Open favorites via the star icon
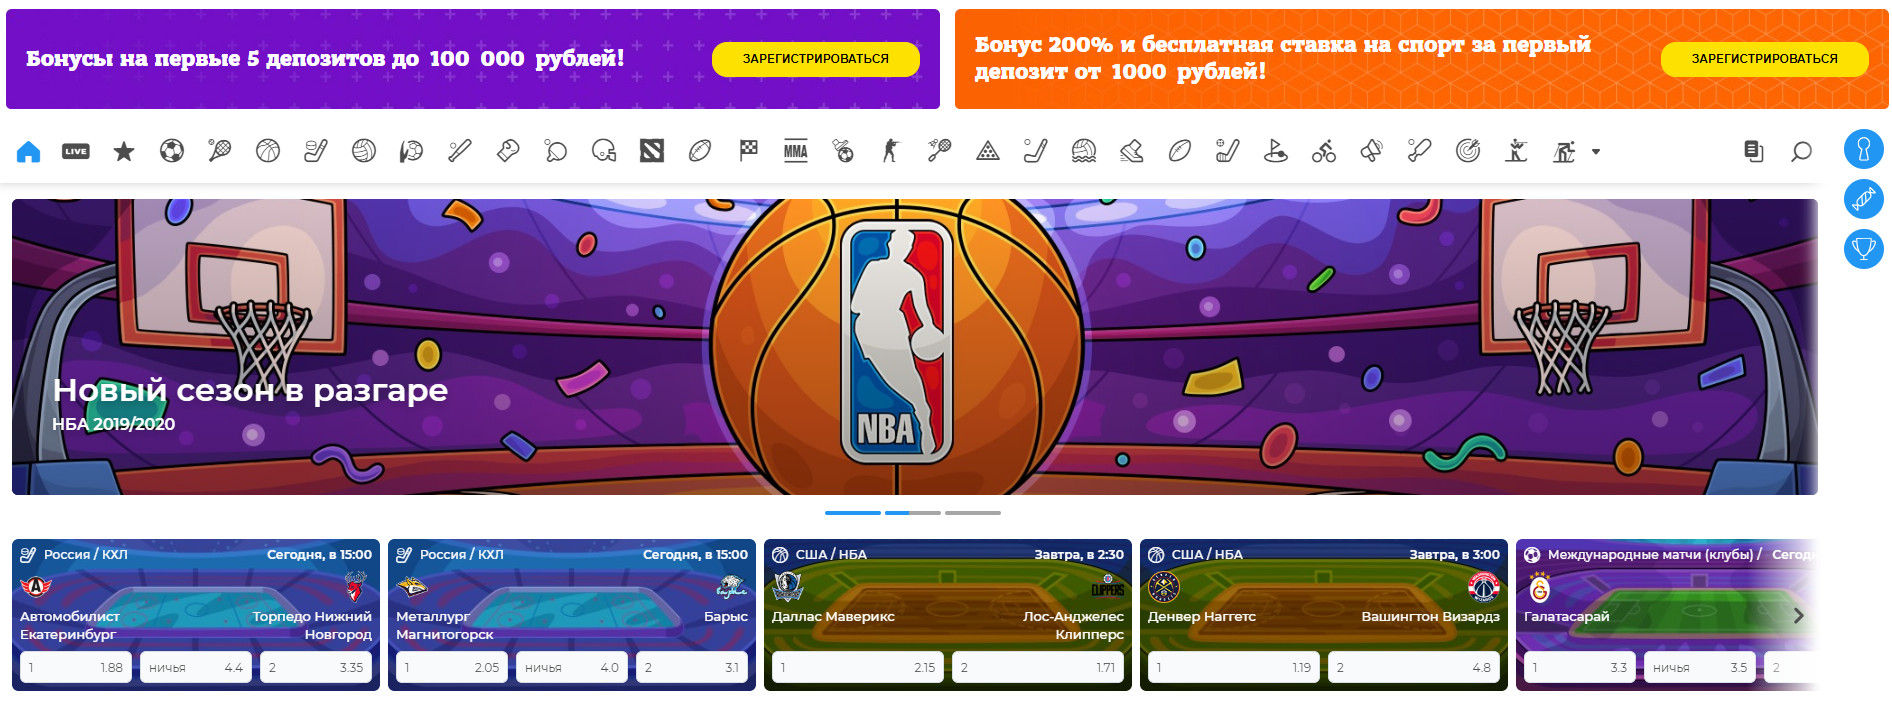Viewport: 1892px width, 702px height. [124, 151]
